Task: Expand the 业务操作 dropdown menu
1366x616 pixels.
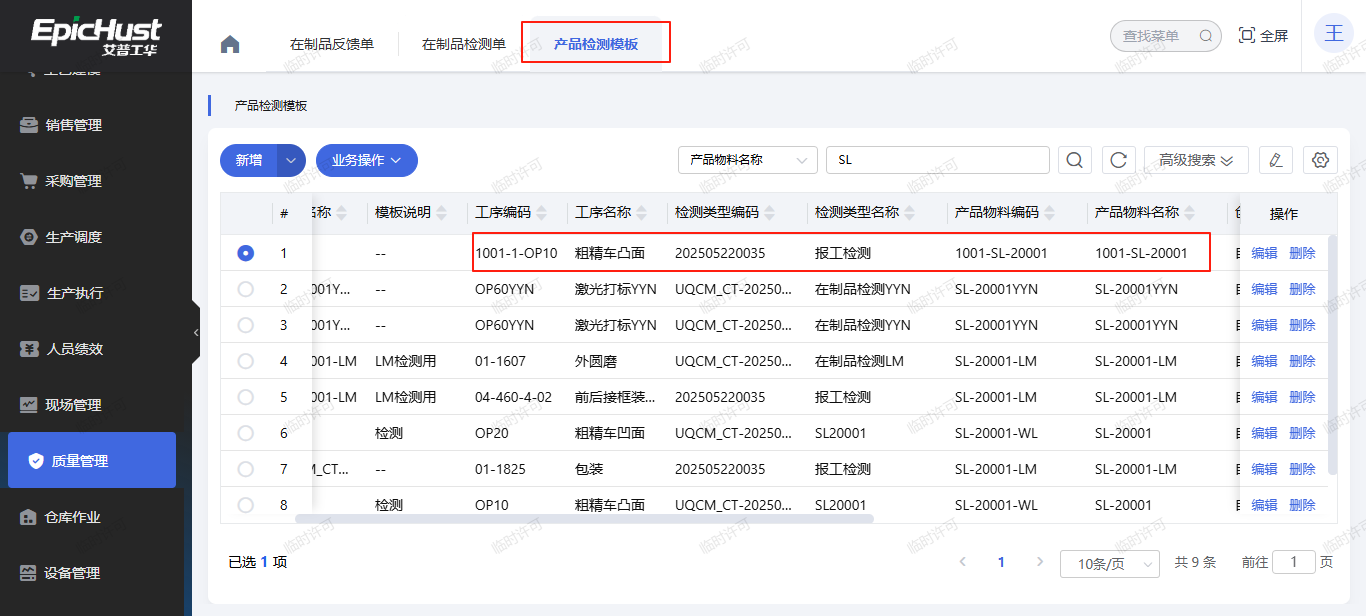Action: click(366, 160)
